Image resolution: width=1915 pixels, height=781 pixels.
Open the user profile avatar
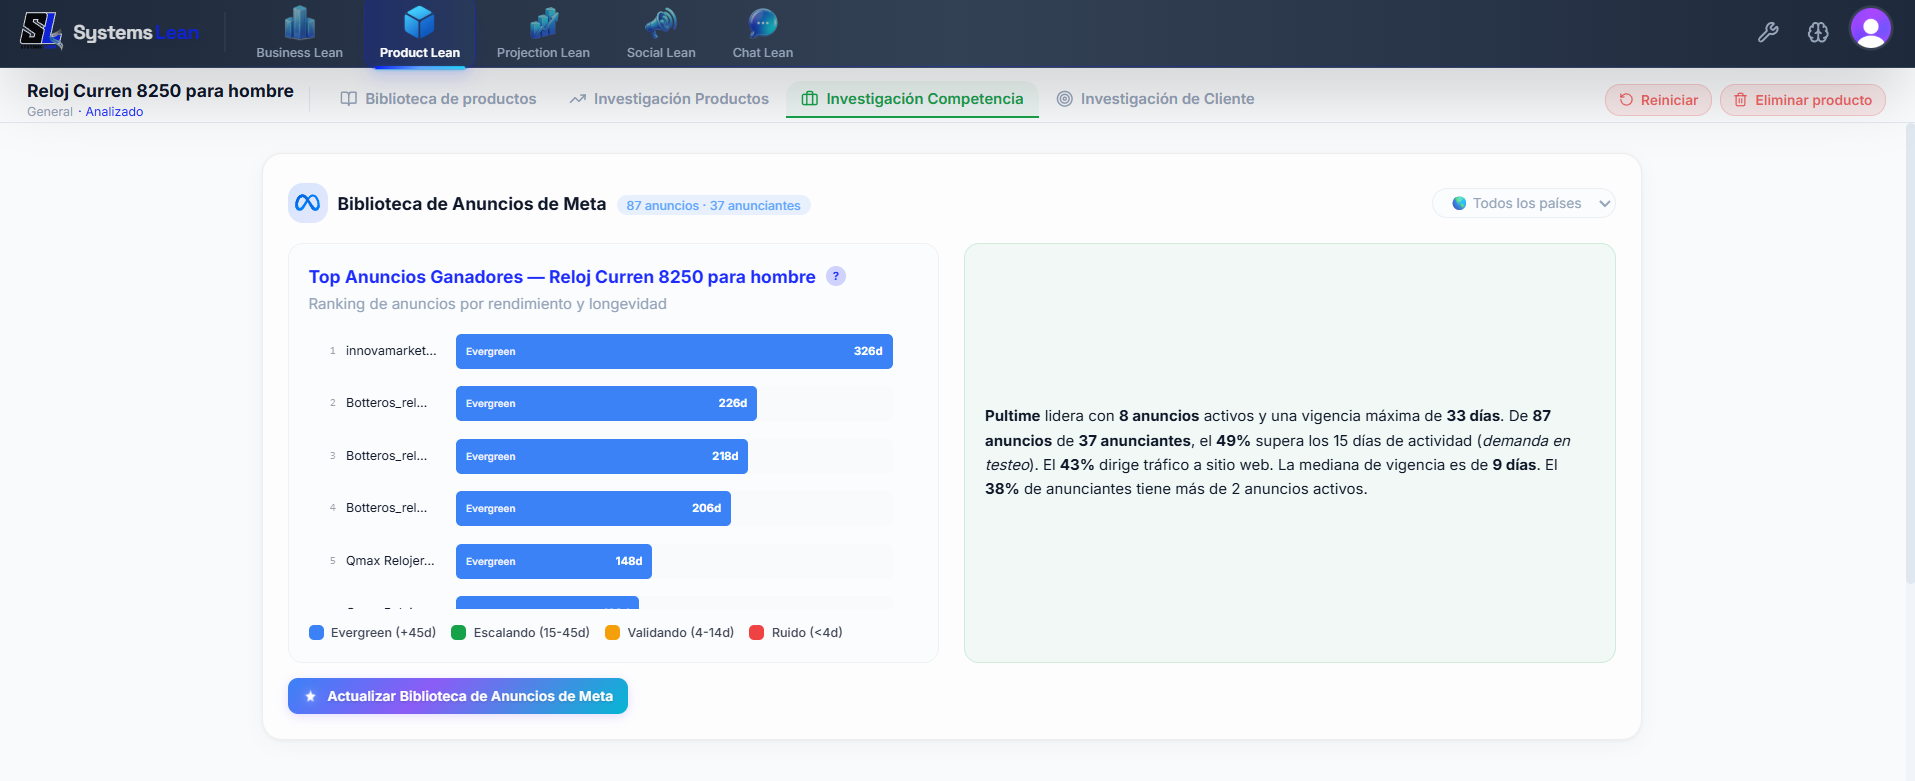1870,29
